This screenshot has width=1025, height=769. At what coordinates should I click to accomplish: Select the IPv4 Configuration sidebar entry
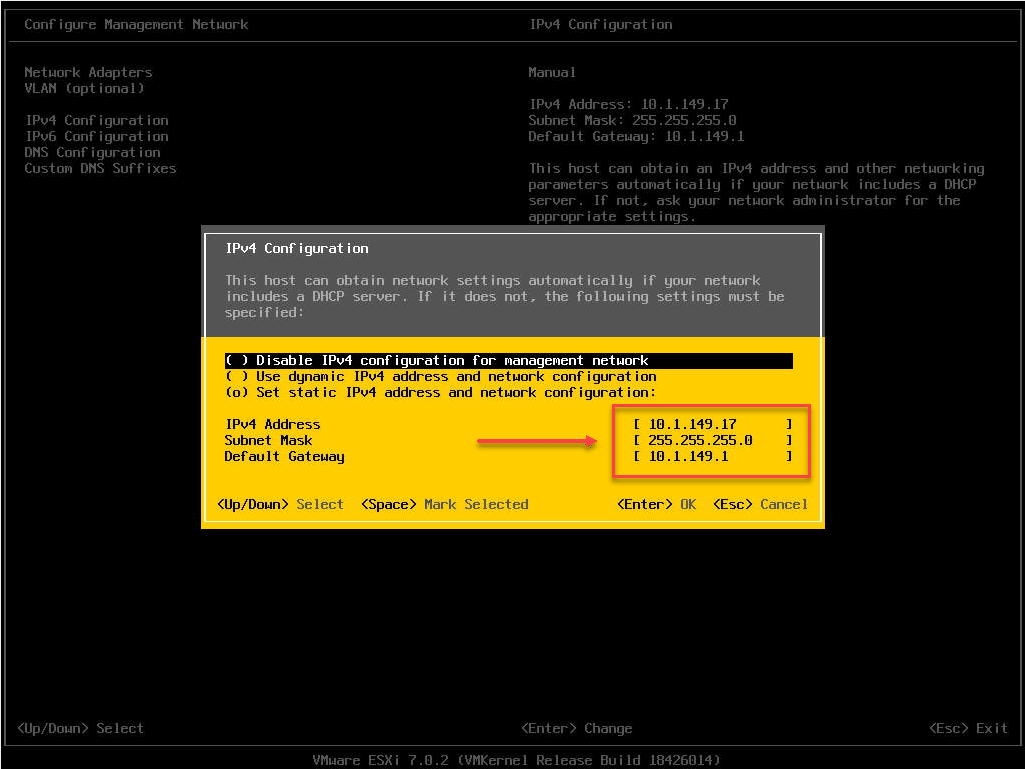click(x=96, y=120)
